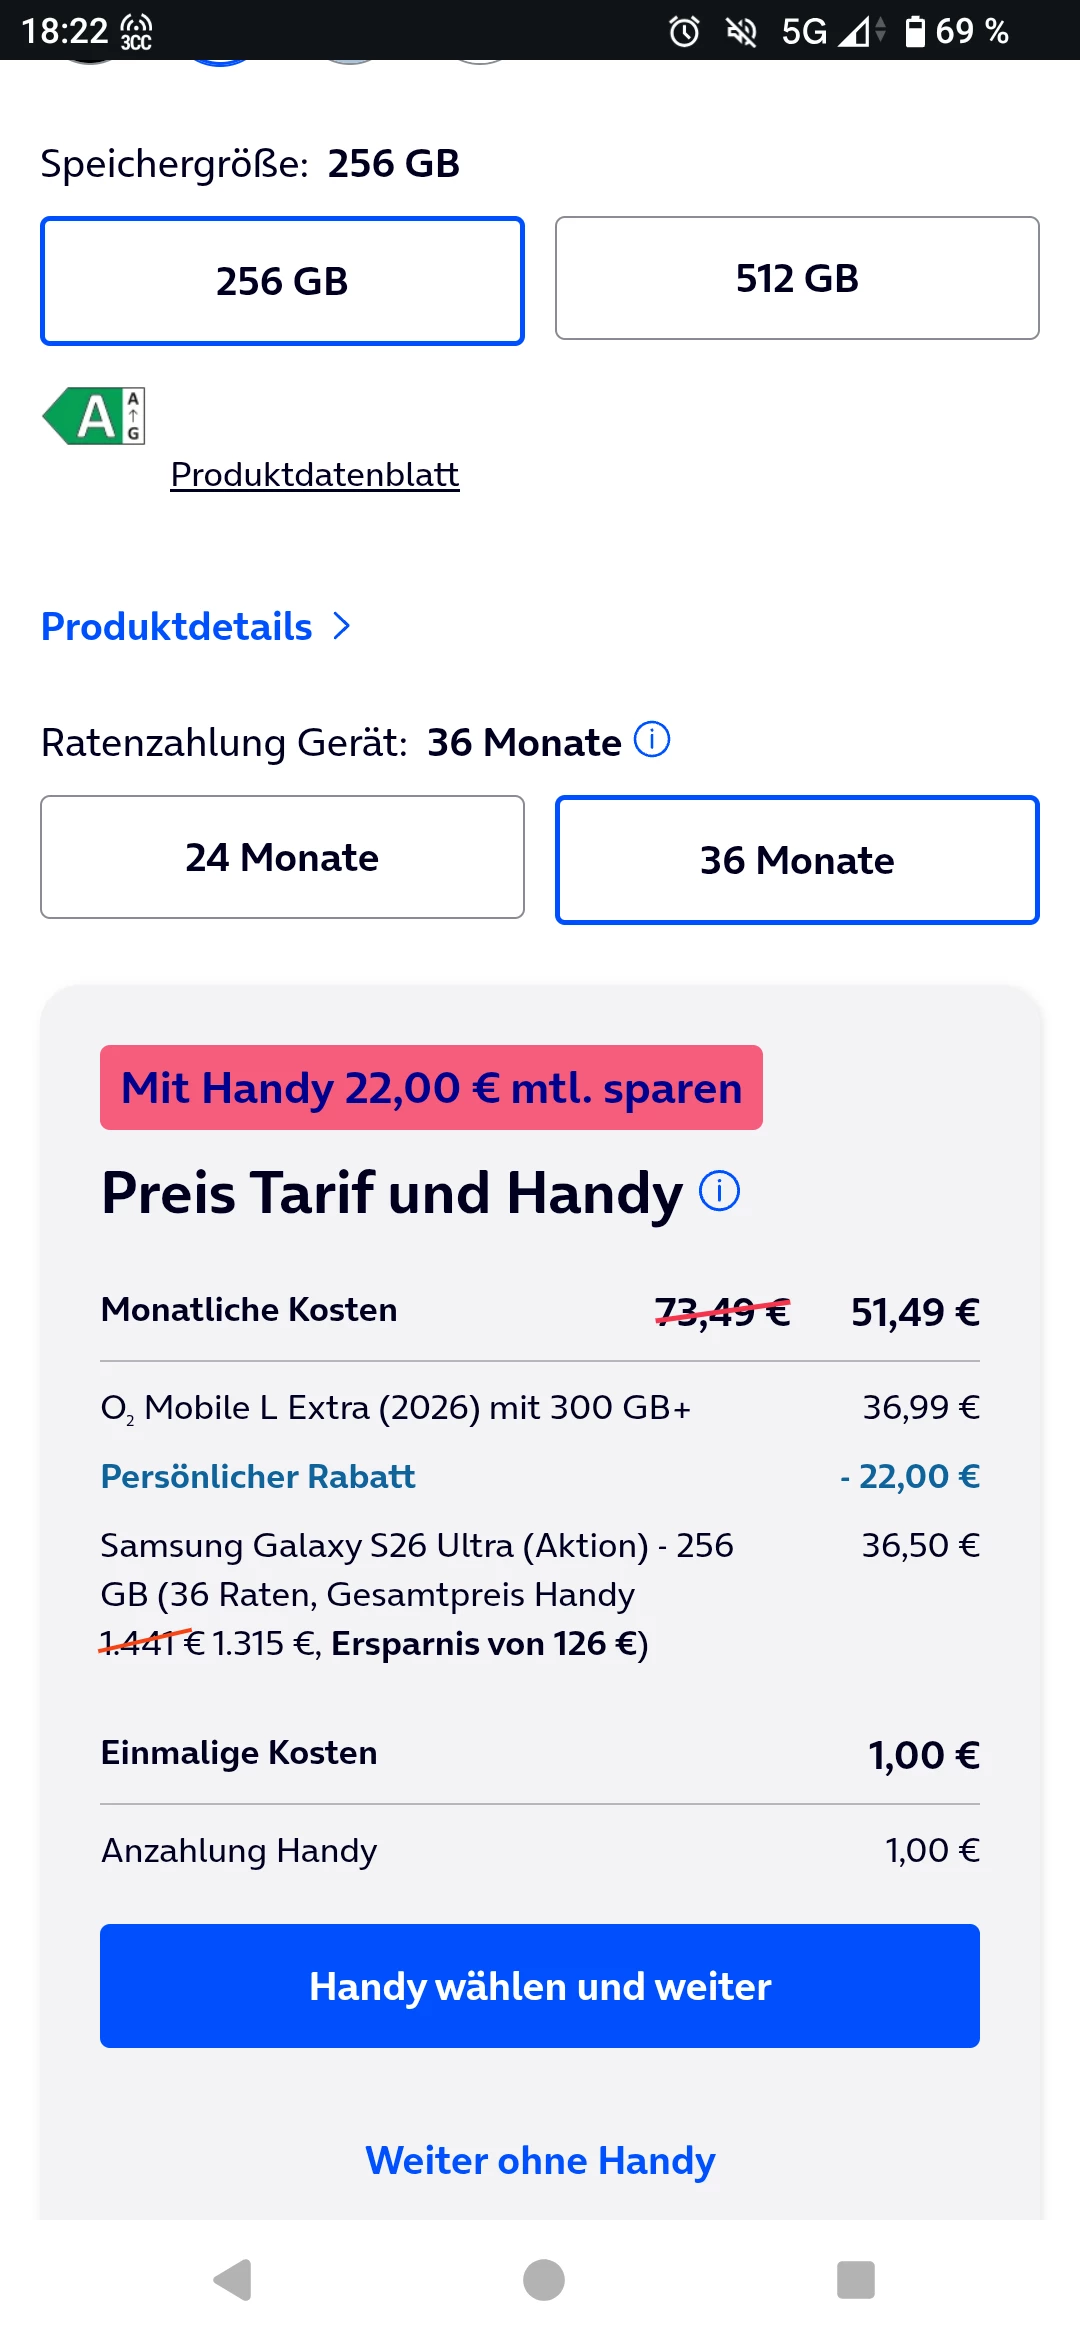Tap info icon beside Preis Tarif und Handy
This screenshot has height=2340, width=1080.
719,1192
